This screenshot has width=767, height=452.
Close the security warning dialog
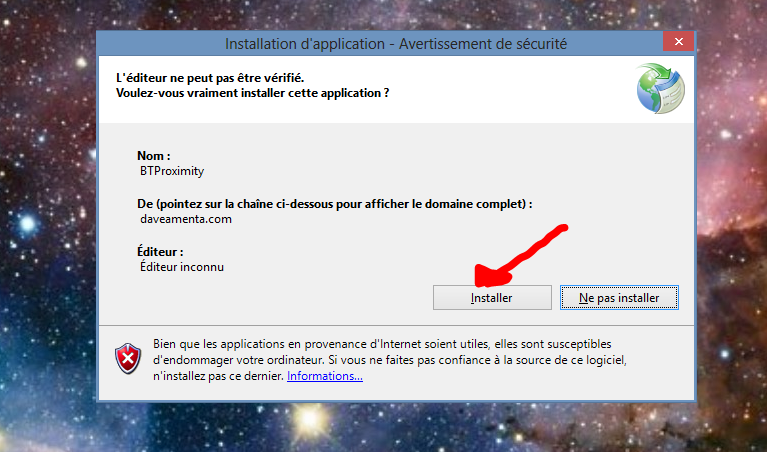point(678,42)
